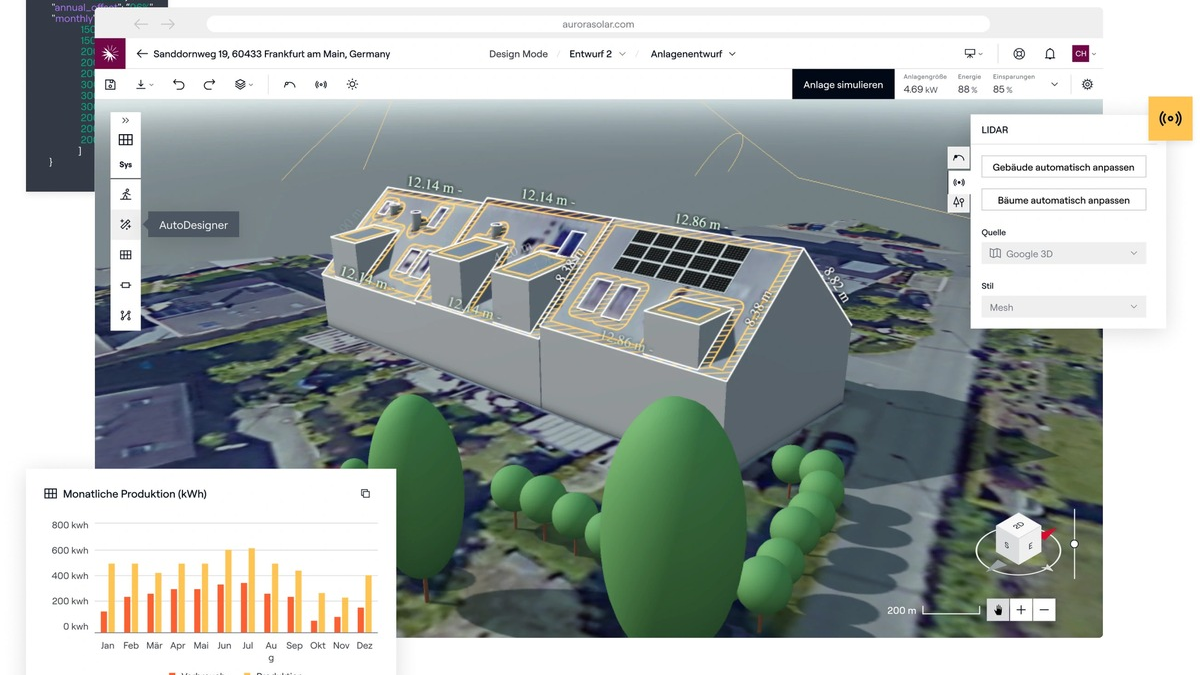Click the Undo arrow in the toolbar
1200x675 pixels.
pyautogui.click(x=179, y=84)
